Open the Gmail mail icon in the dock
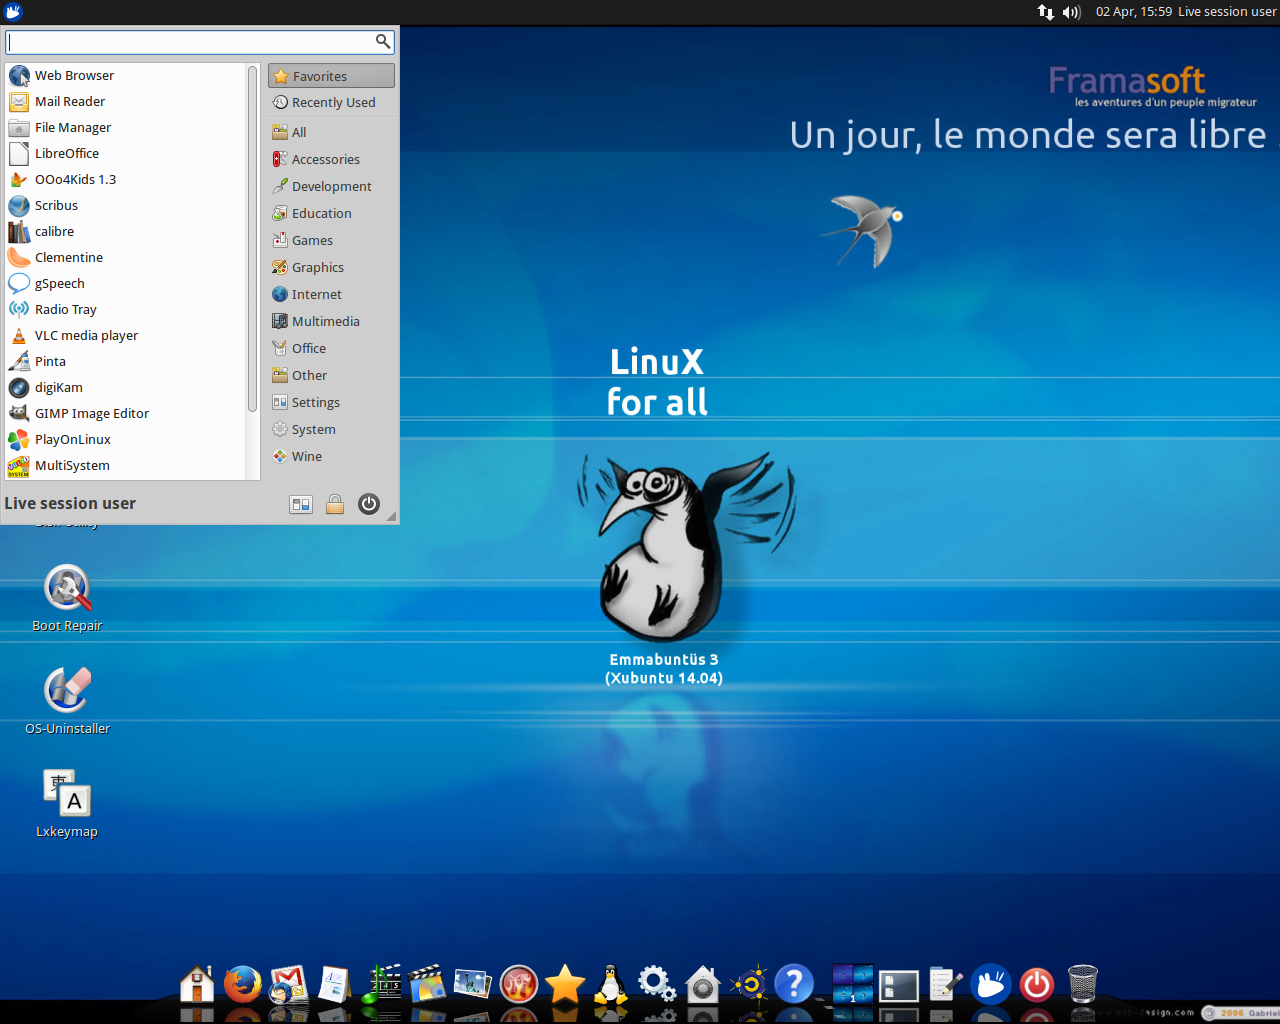 (x=288, y=984)
